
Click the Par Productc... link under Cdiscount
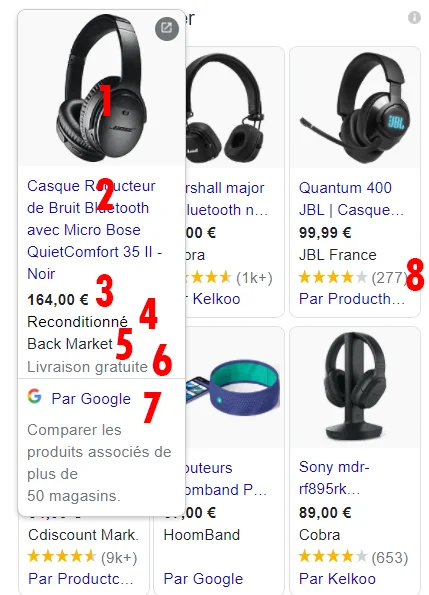[x=81, y=578]
